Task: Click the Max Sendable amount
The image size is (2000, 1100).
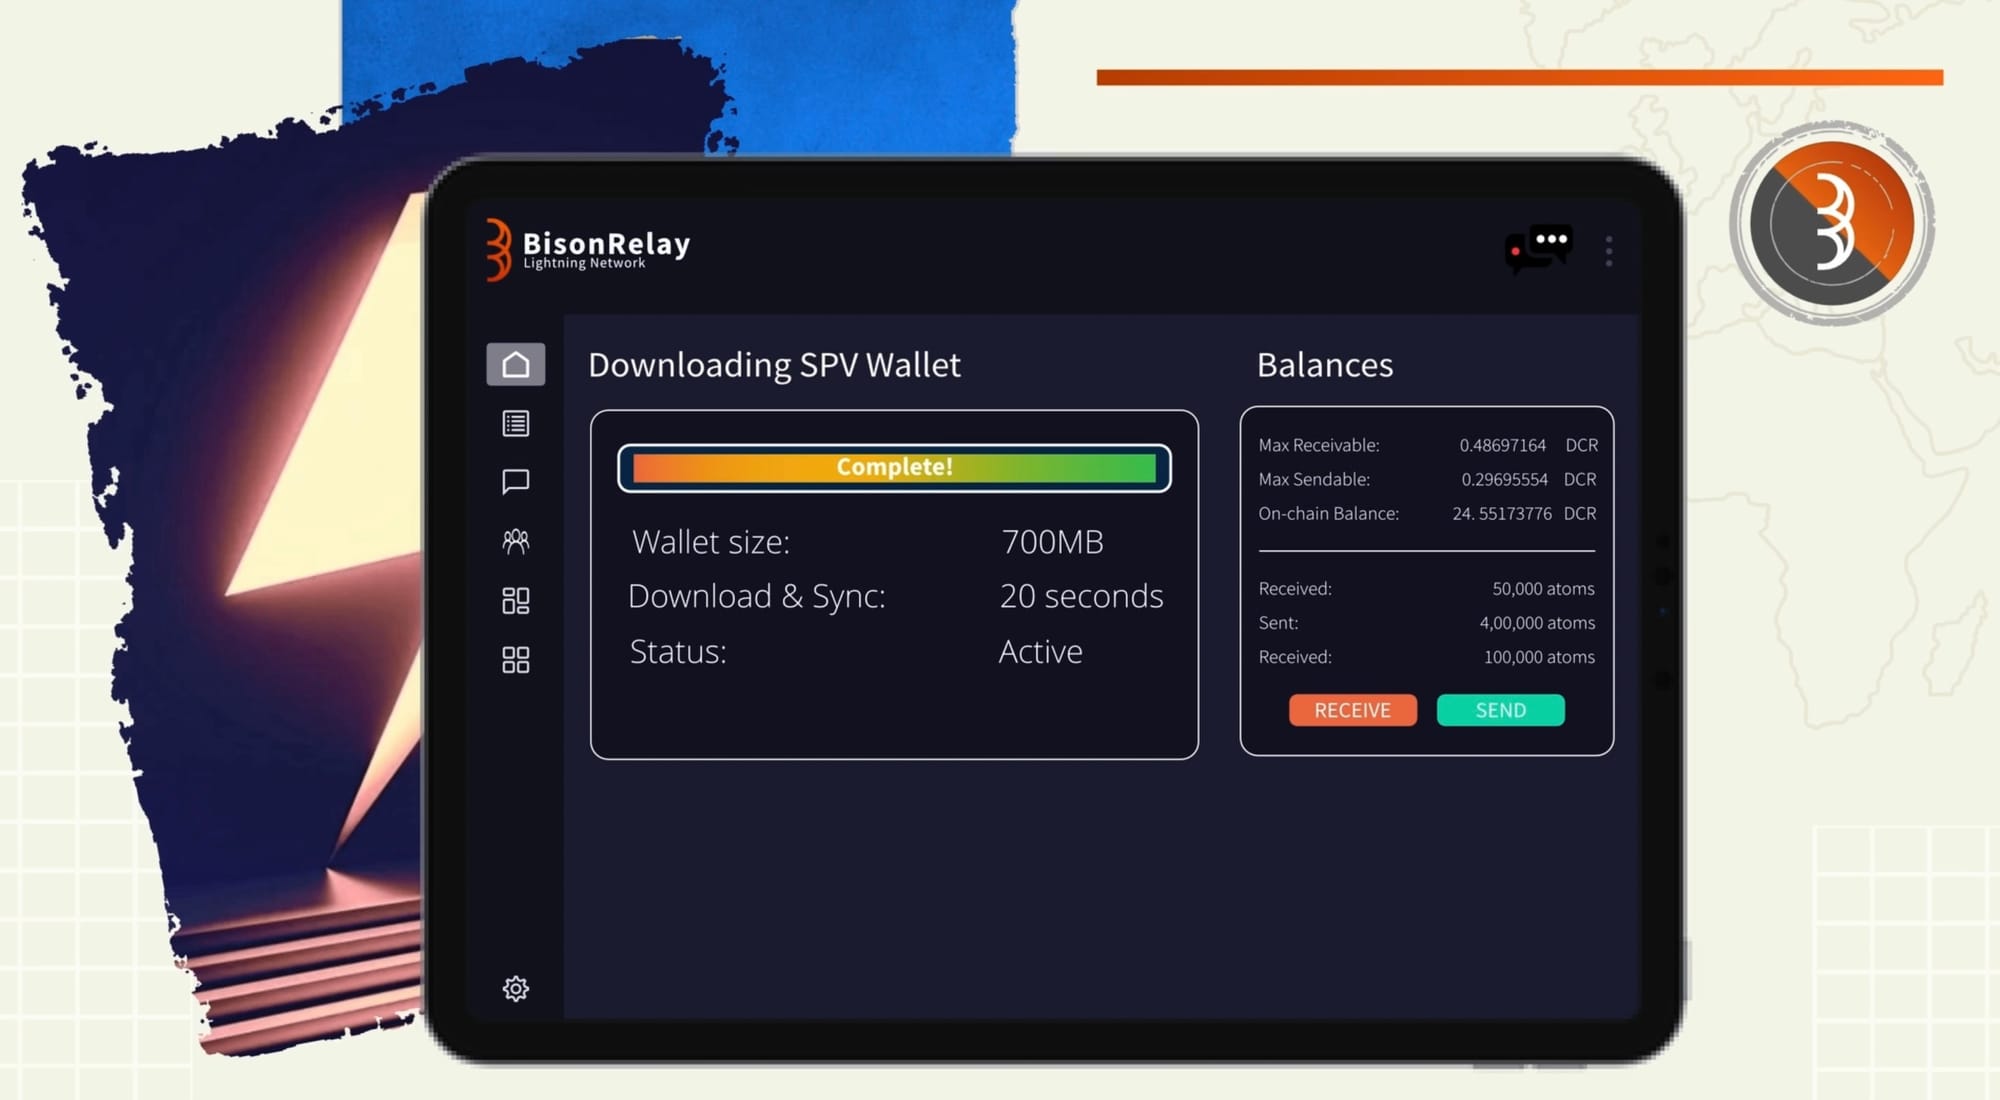Action: pyautogui.click(x=1504, y=480)
